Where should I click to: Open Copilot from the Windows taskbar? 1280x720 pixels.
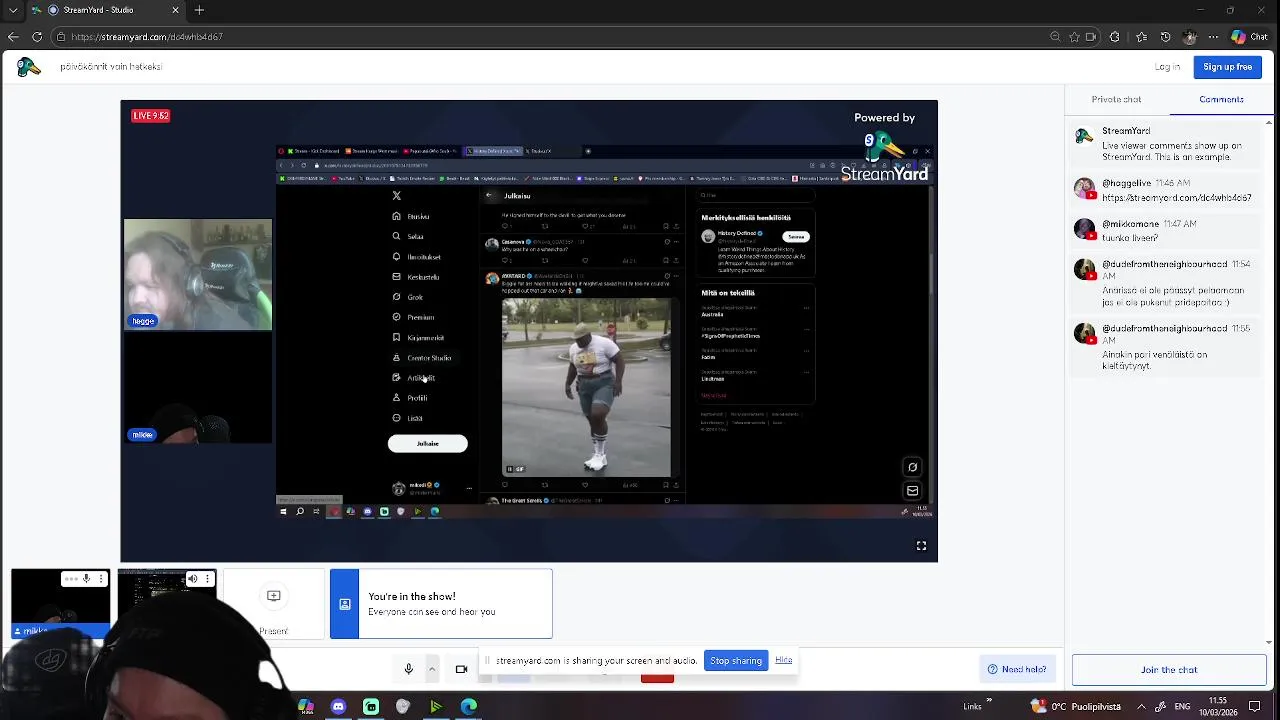(x=306, y=707)
